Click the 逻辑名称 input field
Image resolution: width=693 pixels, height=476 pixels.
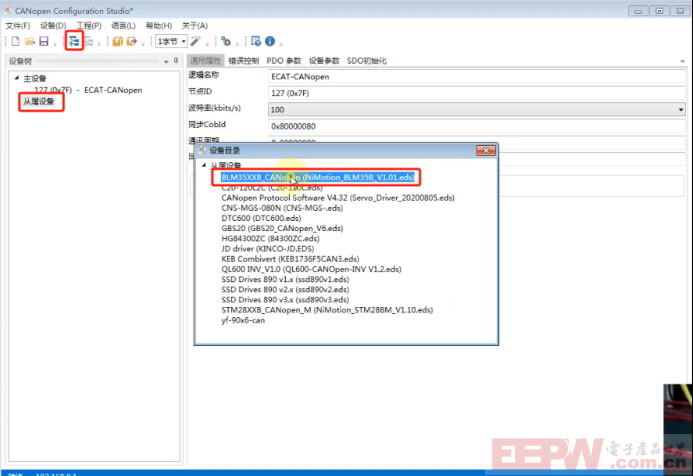point(477,76)
